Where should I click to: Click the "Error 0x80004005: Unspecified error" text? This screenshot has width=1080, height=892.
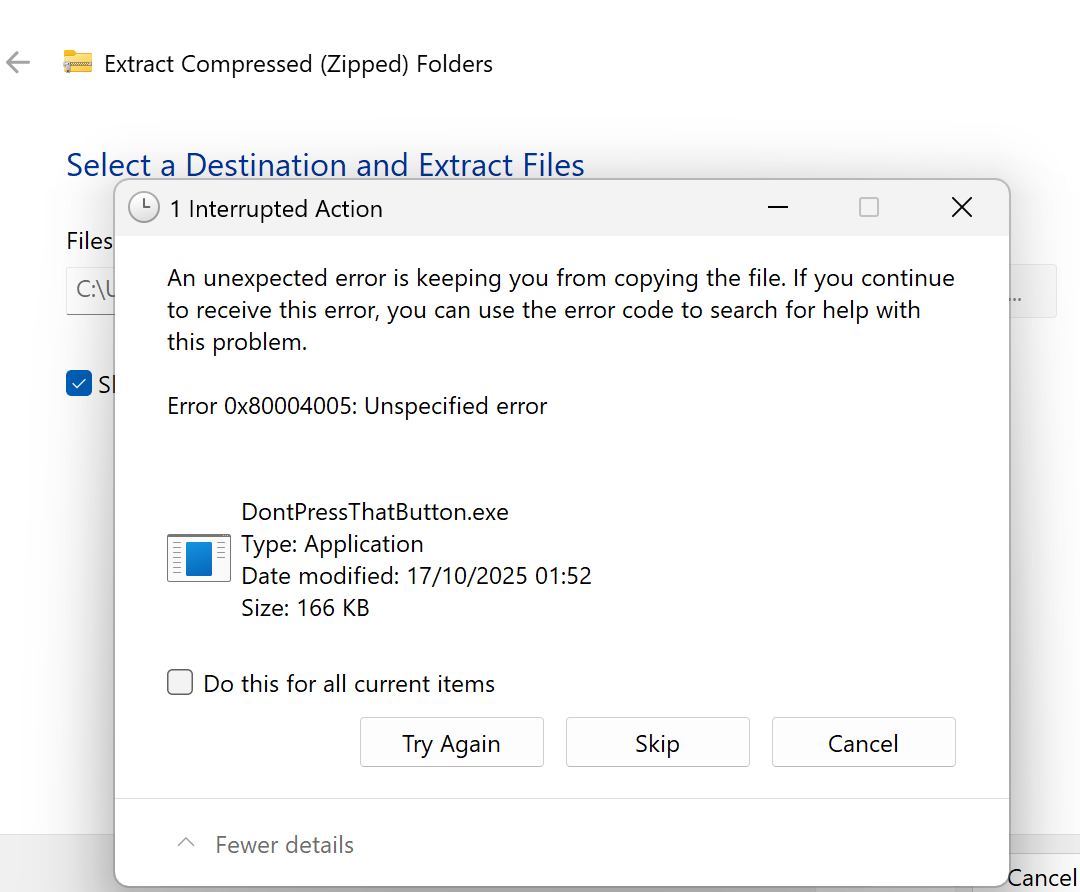[357, 406]
